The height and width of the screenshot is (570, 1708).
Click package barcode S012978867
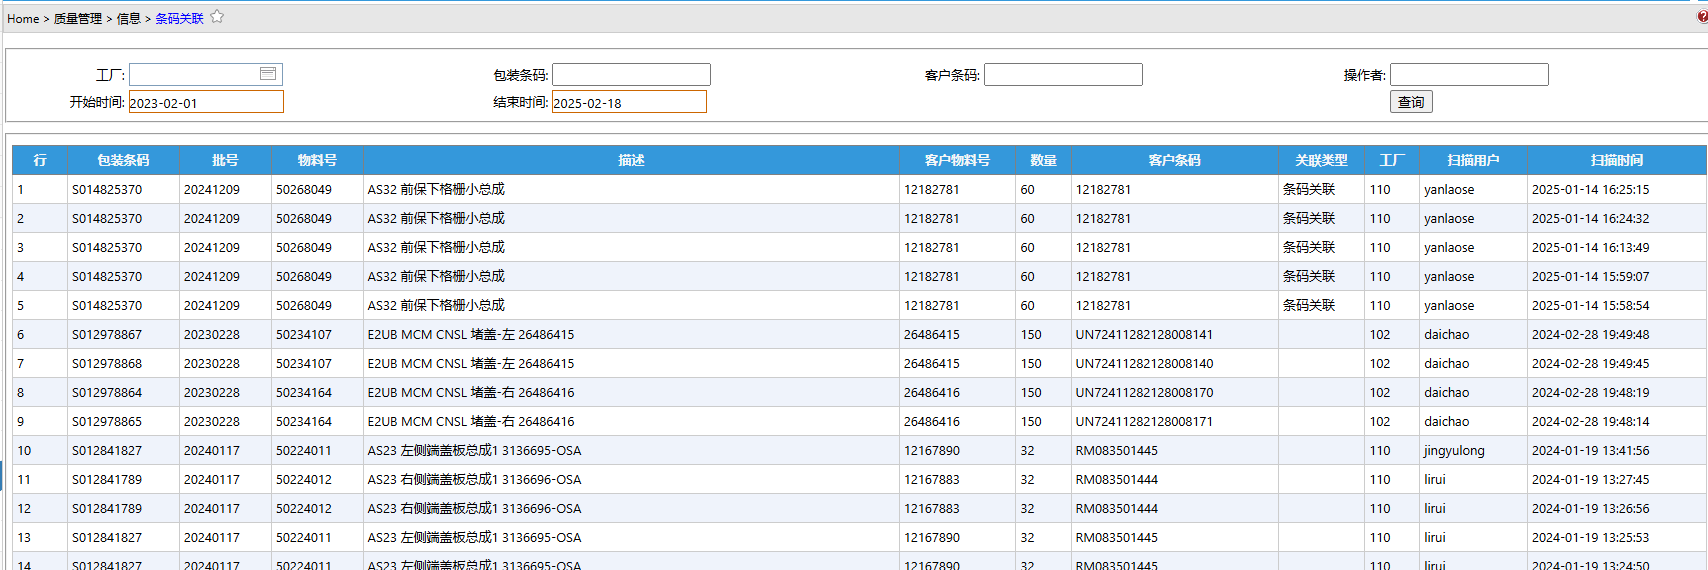click(107, 335)
